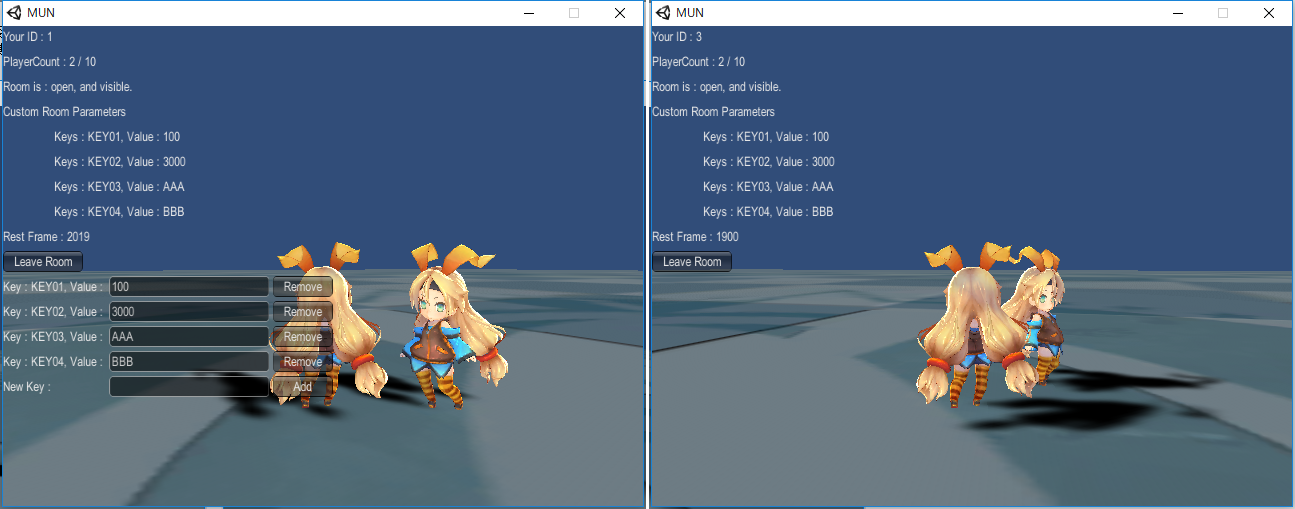Click the Unity logo icon in left MUN title bar

click(14, 13)
